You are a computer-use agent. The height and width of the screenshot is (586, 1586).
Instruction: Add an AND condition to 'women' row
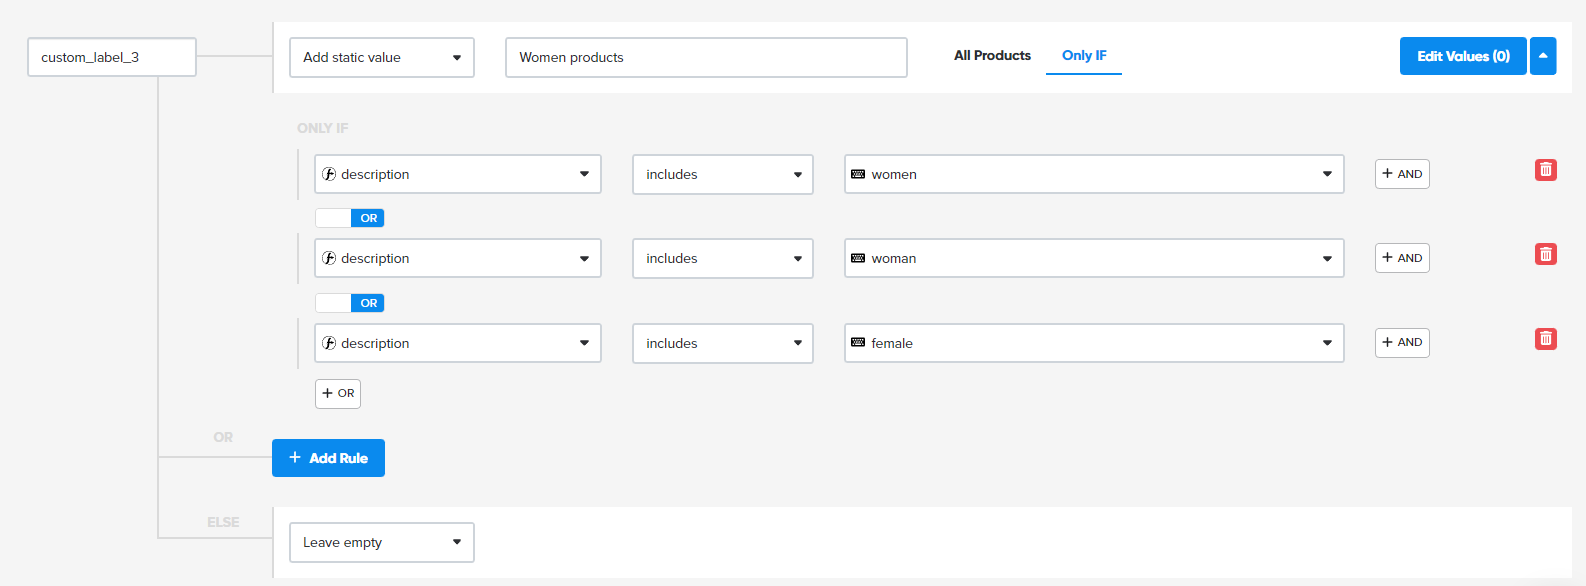click(1401, 174)
